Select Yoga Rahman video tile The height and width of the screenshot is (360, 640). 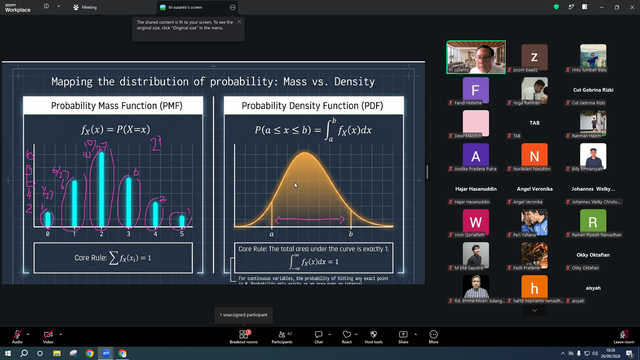[x=534, y=90]
